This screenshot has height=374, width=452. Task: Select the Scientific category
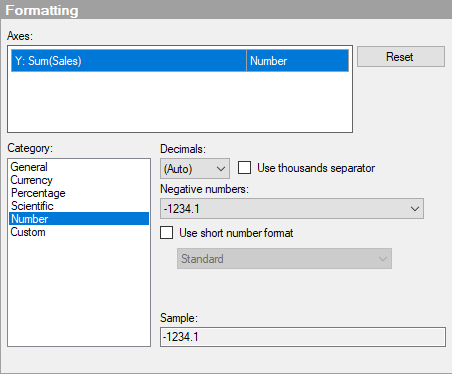tap(32, 206)
